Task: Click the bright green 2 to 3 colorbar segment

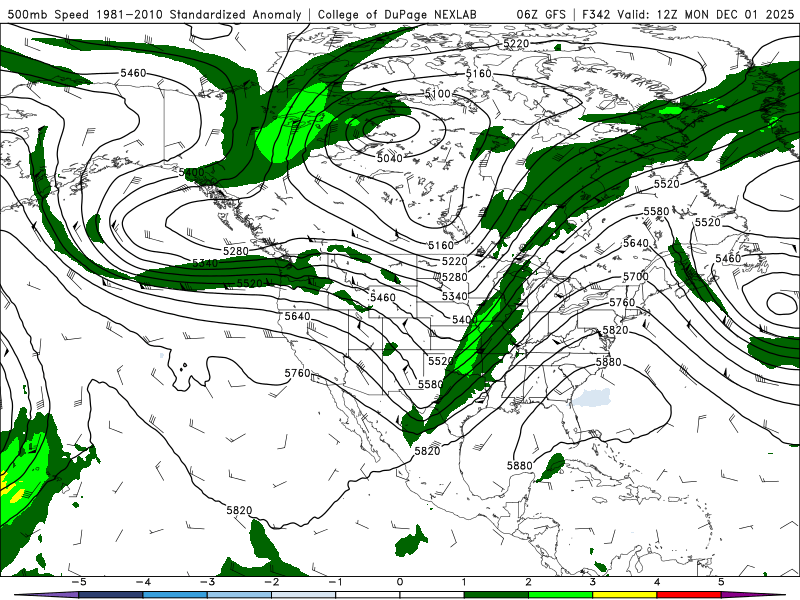Action: (560, 595)
